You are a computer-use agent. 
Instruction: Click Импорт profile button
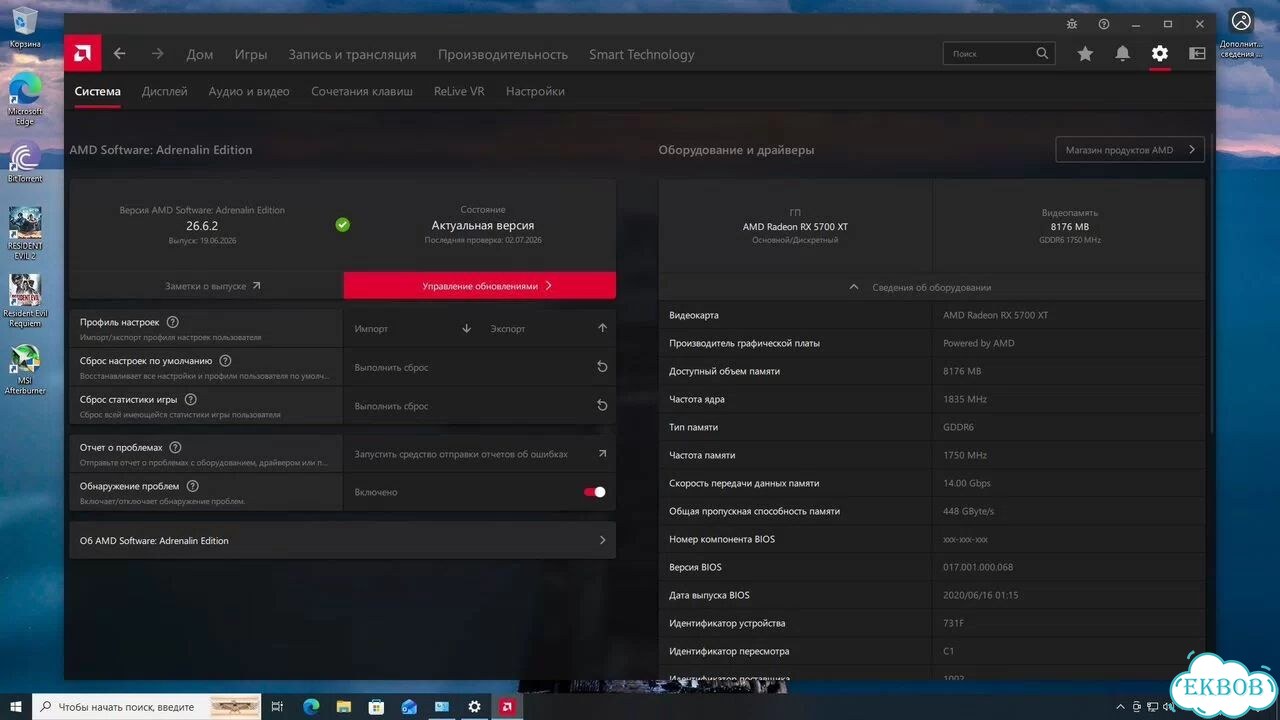click(412, 328)
